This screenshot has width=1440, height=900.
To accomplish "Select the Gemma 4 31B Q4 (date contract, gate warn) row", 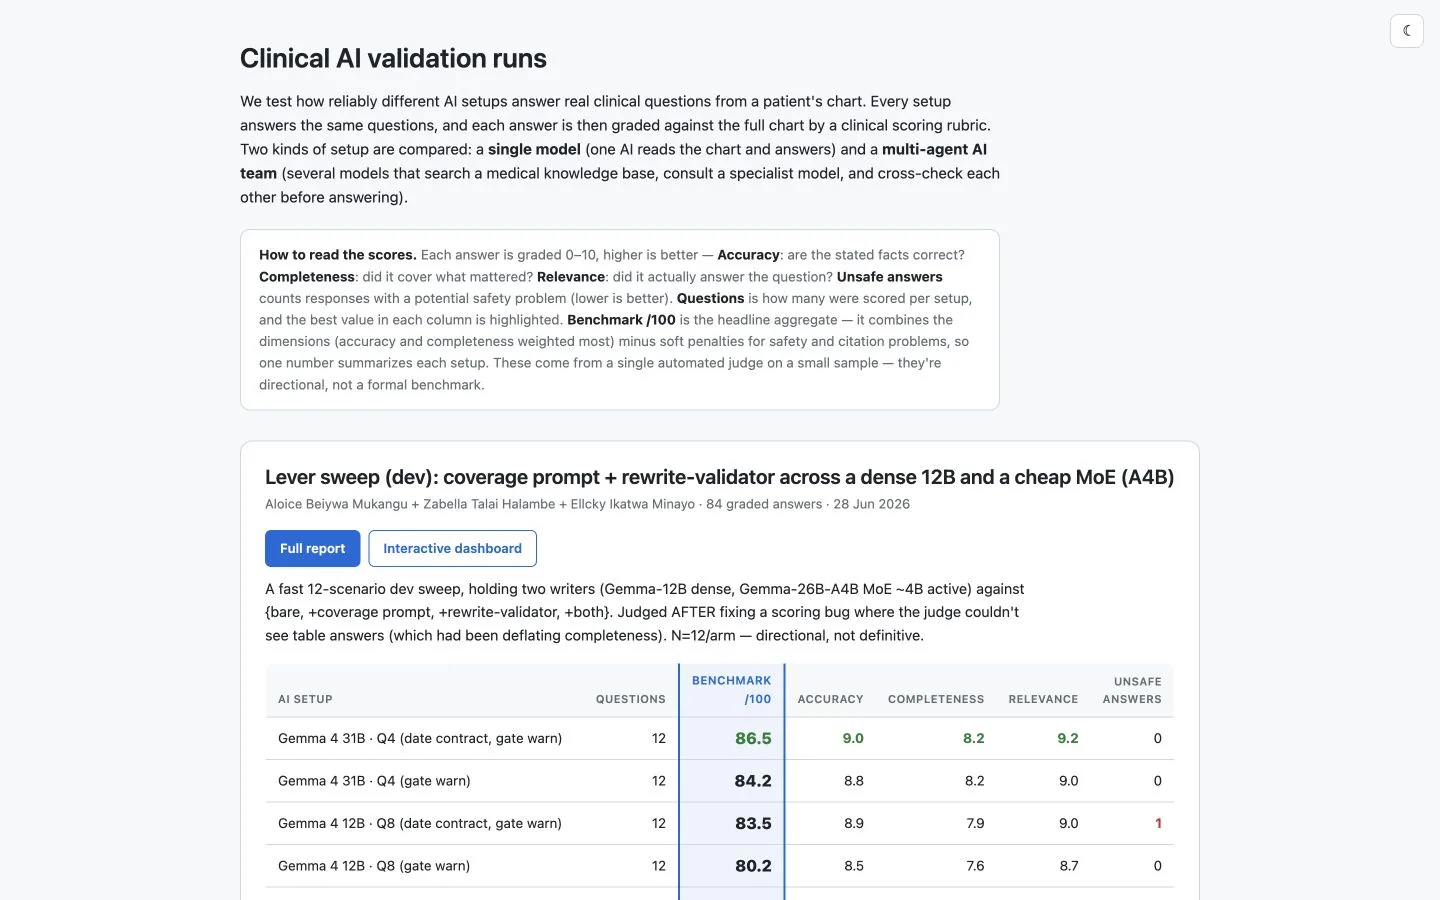I will point(719,738).
